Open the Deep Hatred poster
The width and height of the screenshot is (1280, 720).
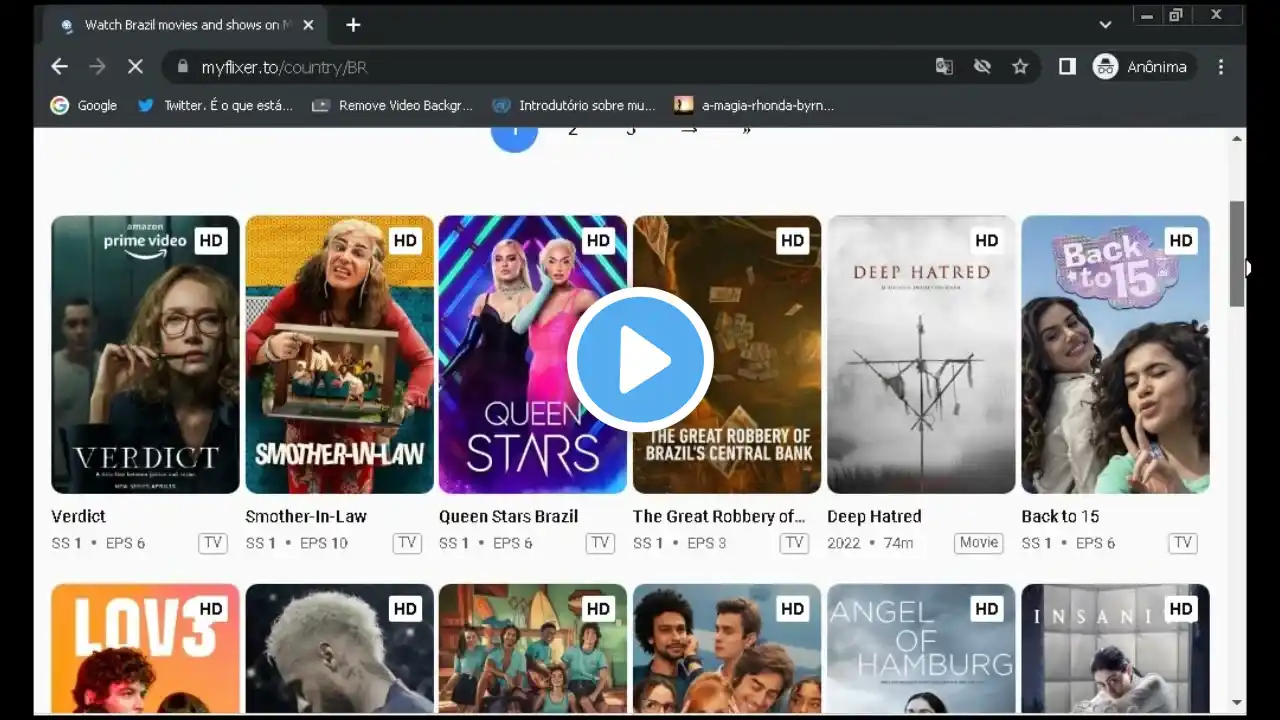[x=921, y=355]
